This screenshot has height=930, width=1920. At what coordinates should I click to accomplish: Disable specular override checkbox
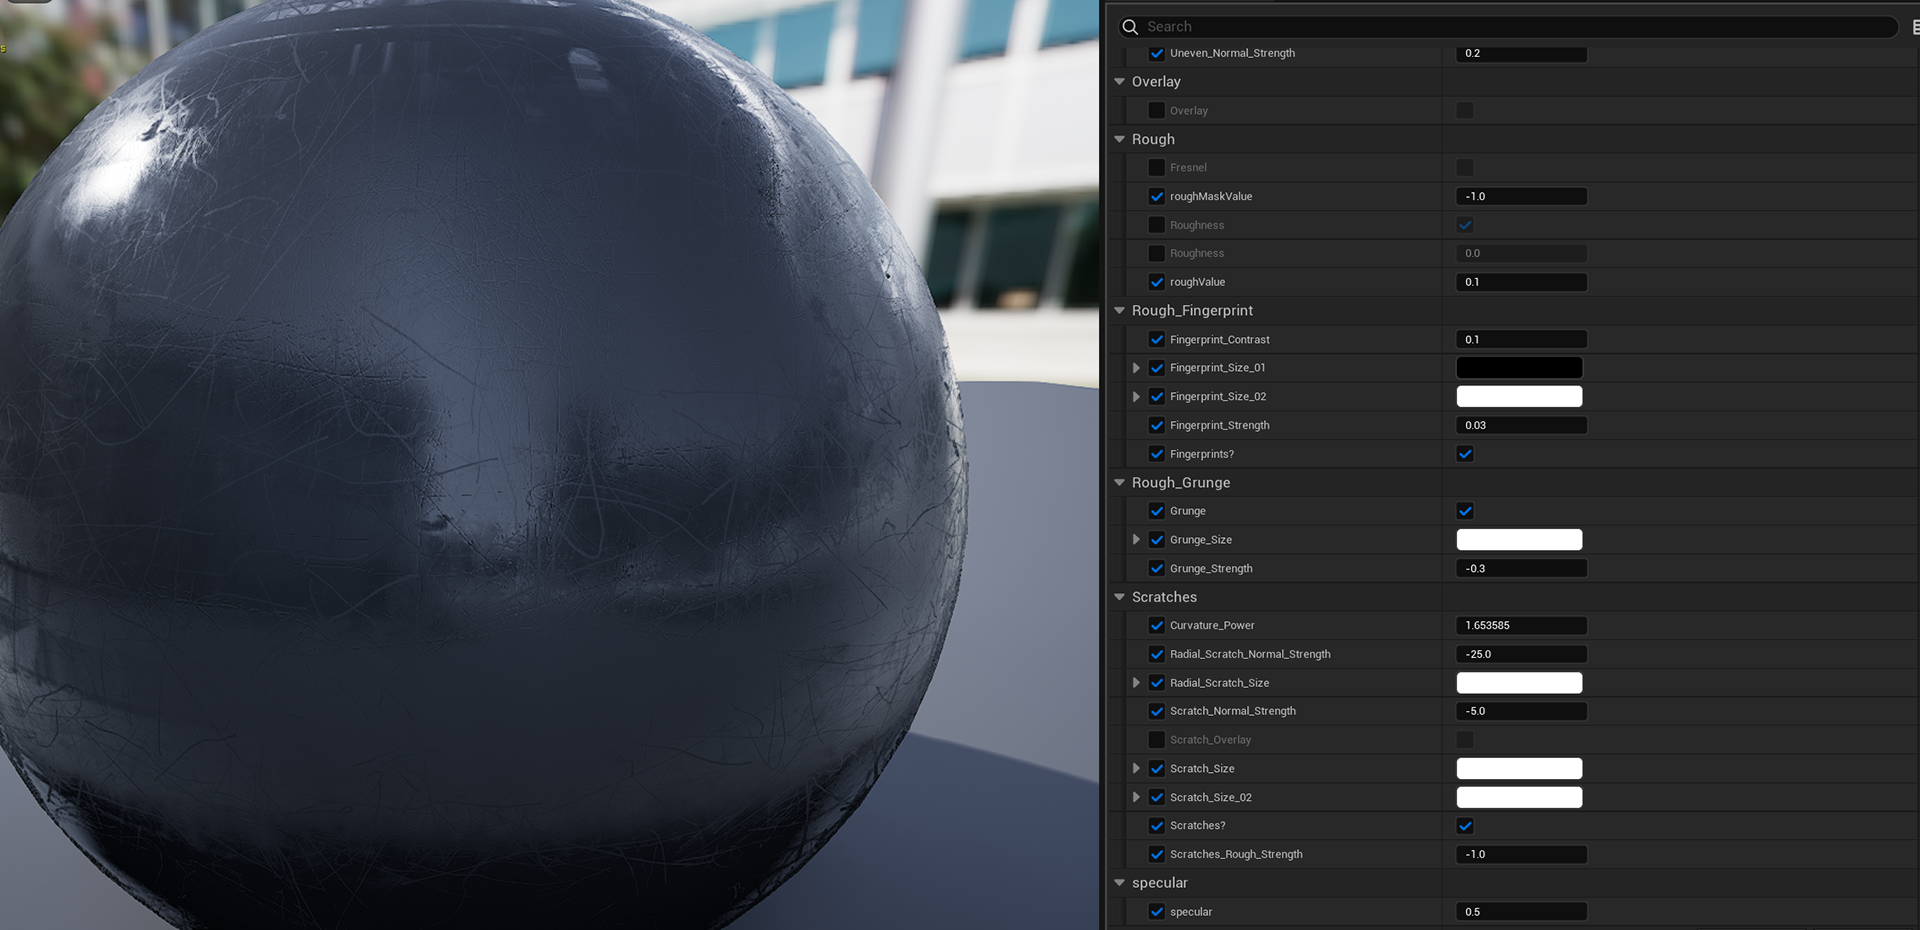(x=1157, y=912)
